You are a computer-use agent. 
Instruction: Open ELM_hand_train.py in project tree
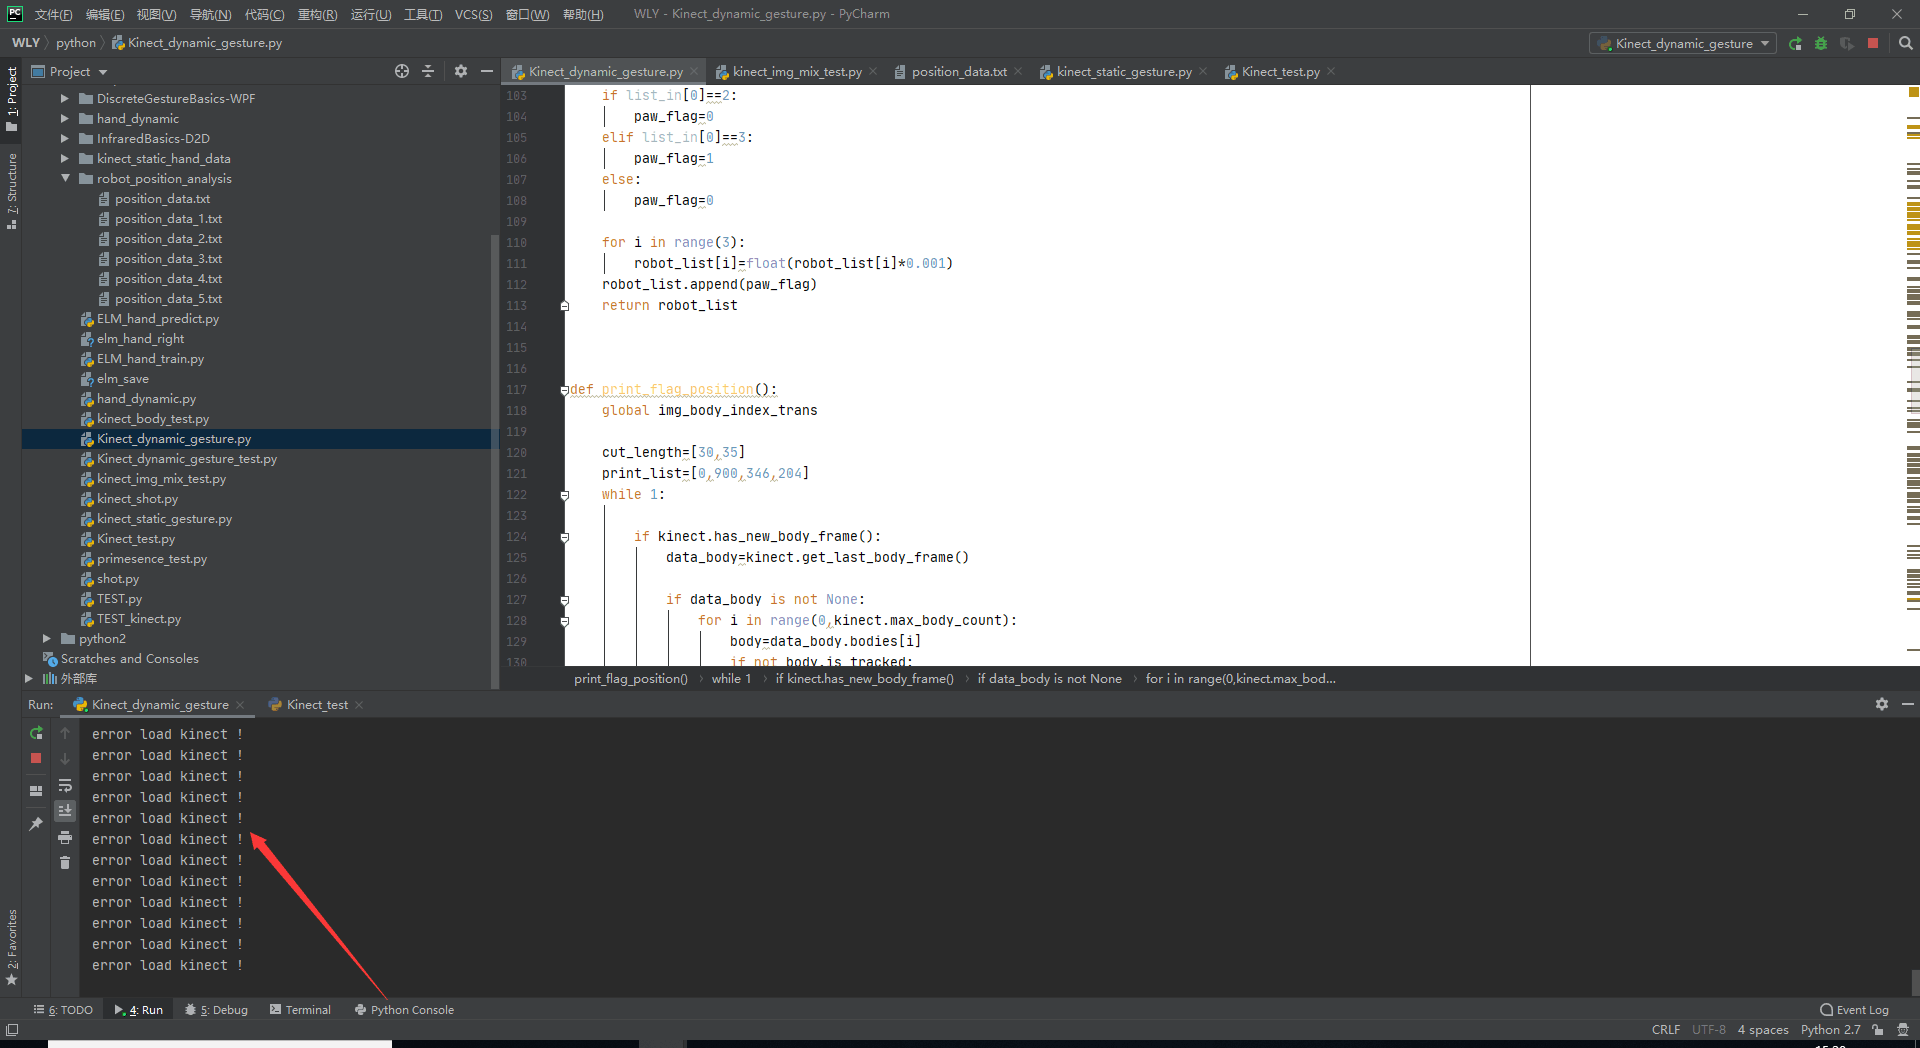click(150, 358)
